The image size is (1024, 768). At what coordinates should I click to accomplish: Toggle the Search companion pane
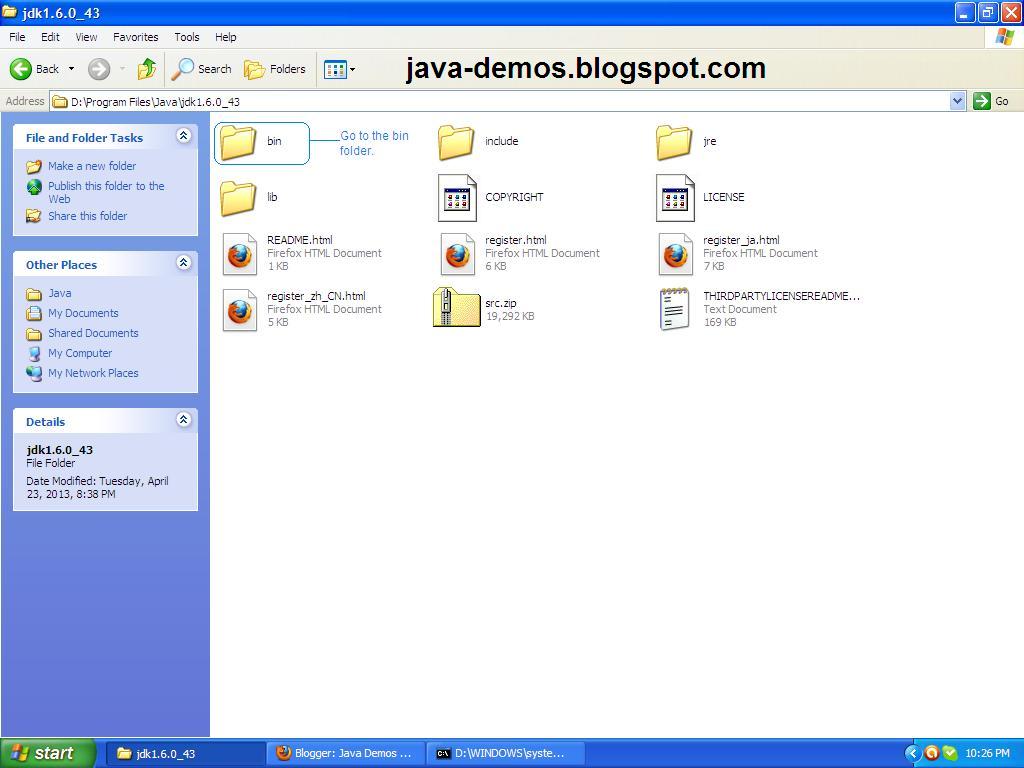[x=203, y=69]
